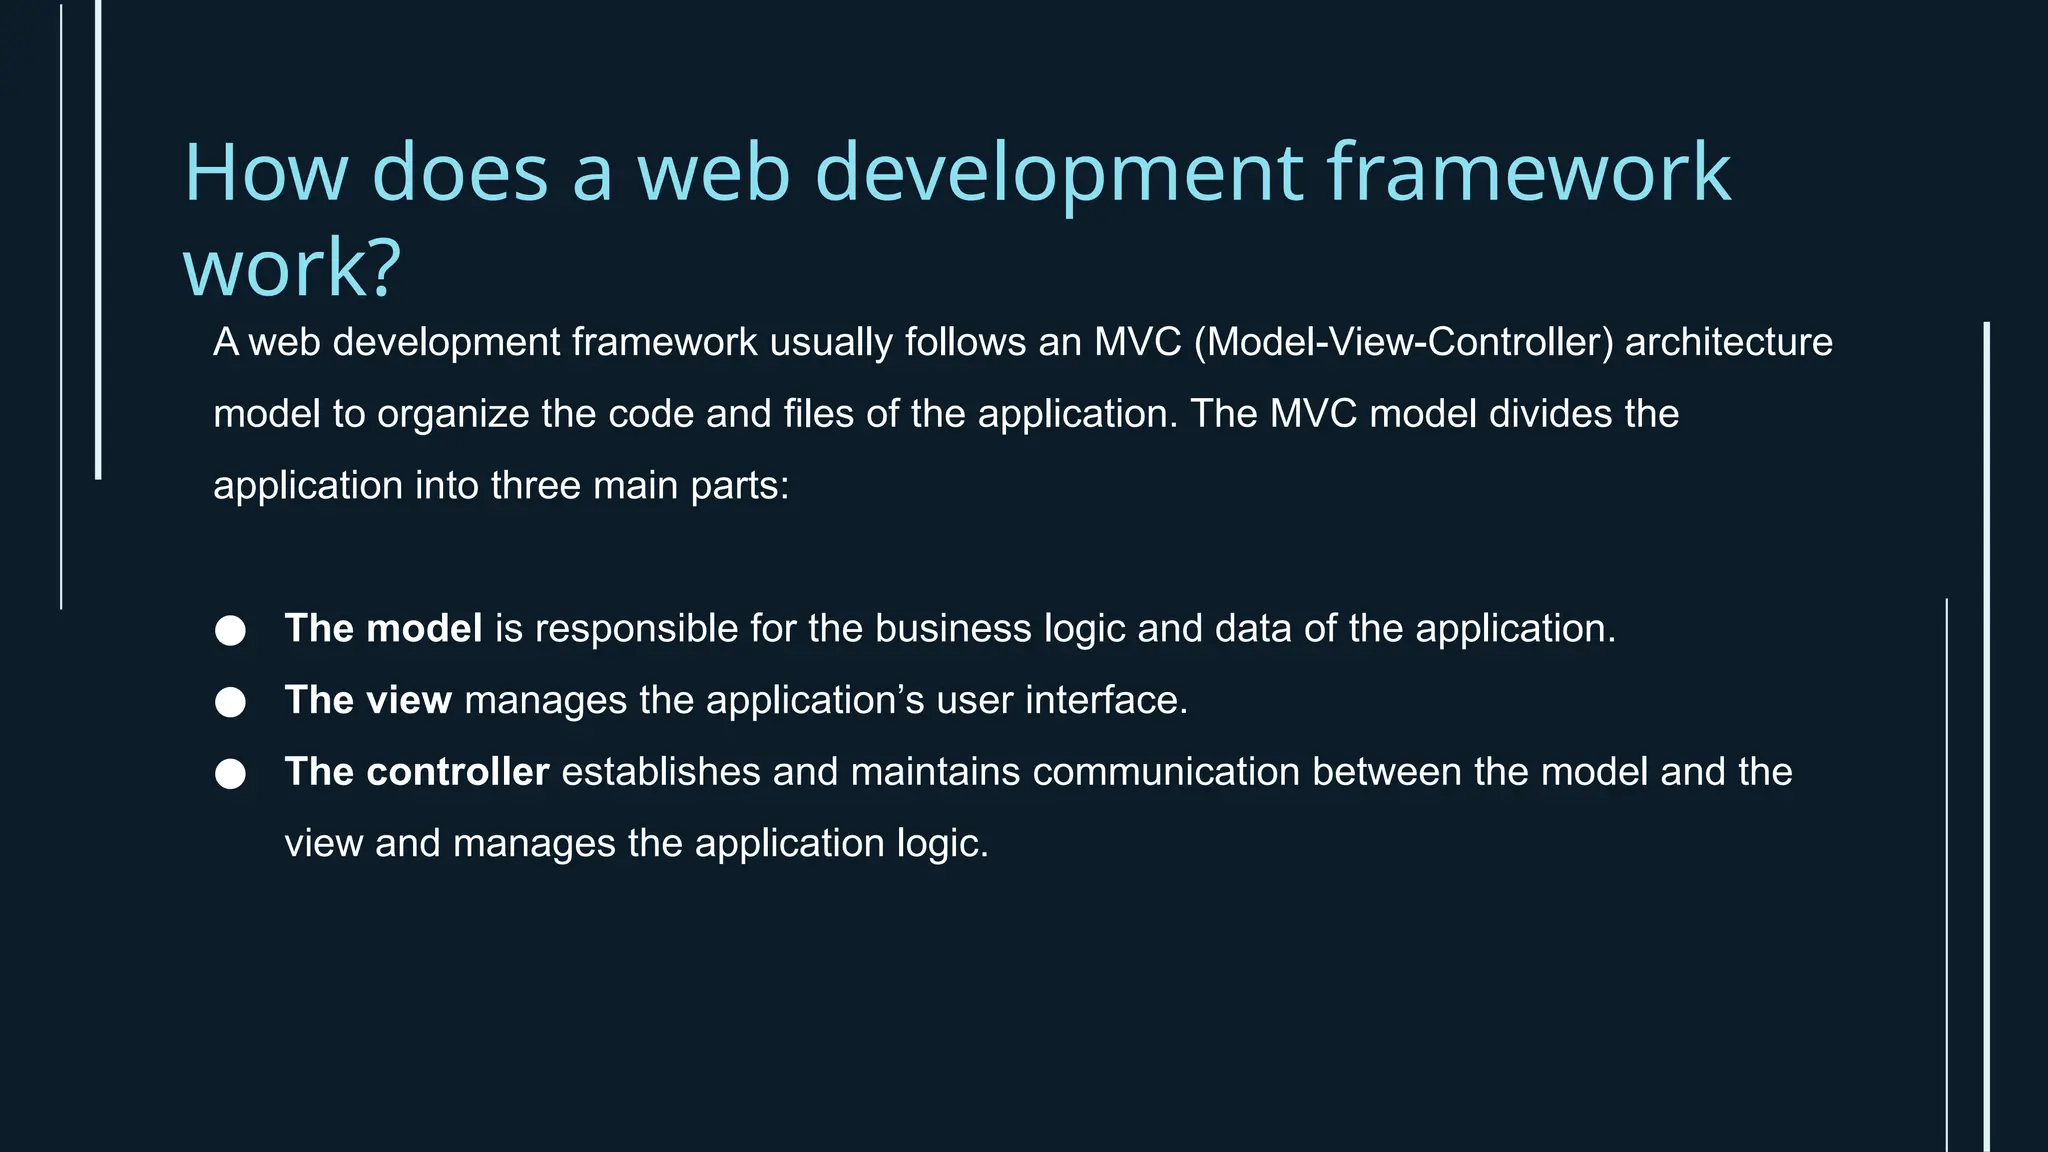This screenshot has height=1152, width=2048.
Task: Click the text 'application into three main parts:'
Action: click(x=501, y=486)
